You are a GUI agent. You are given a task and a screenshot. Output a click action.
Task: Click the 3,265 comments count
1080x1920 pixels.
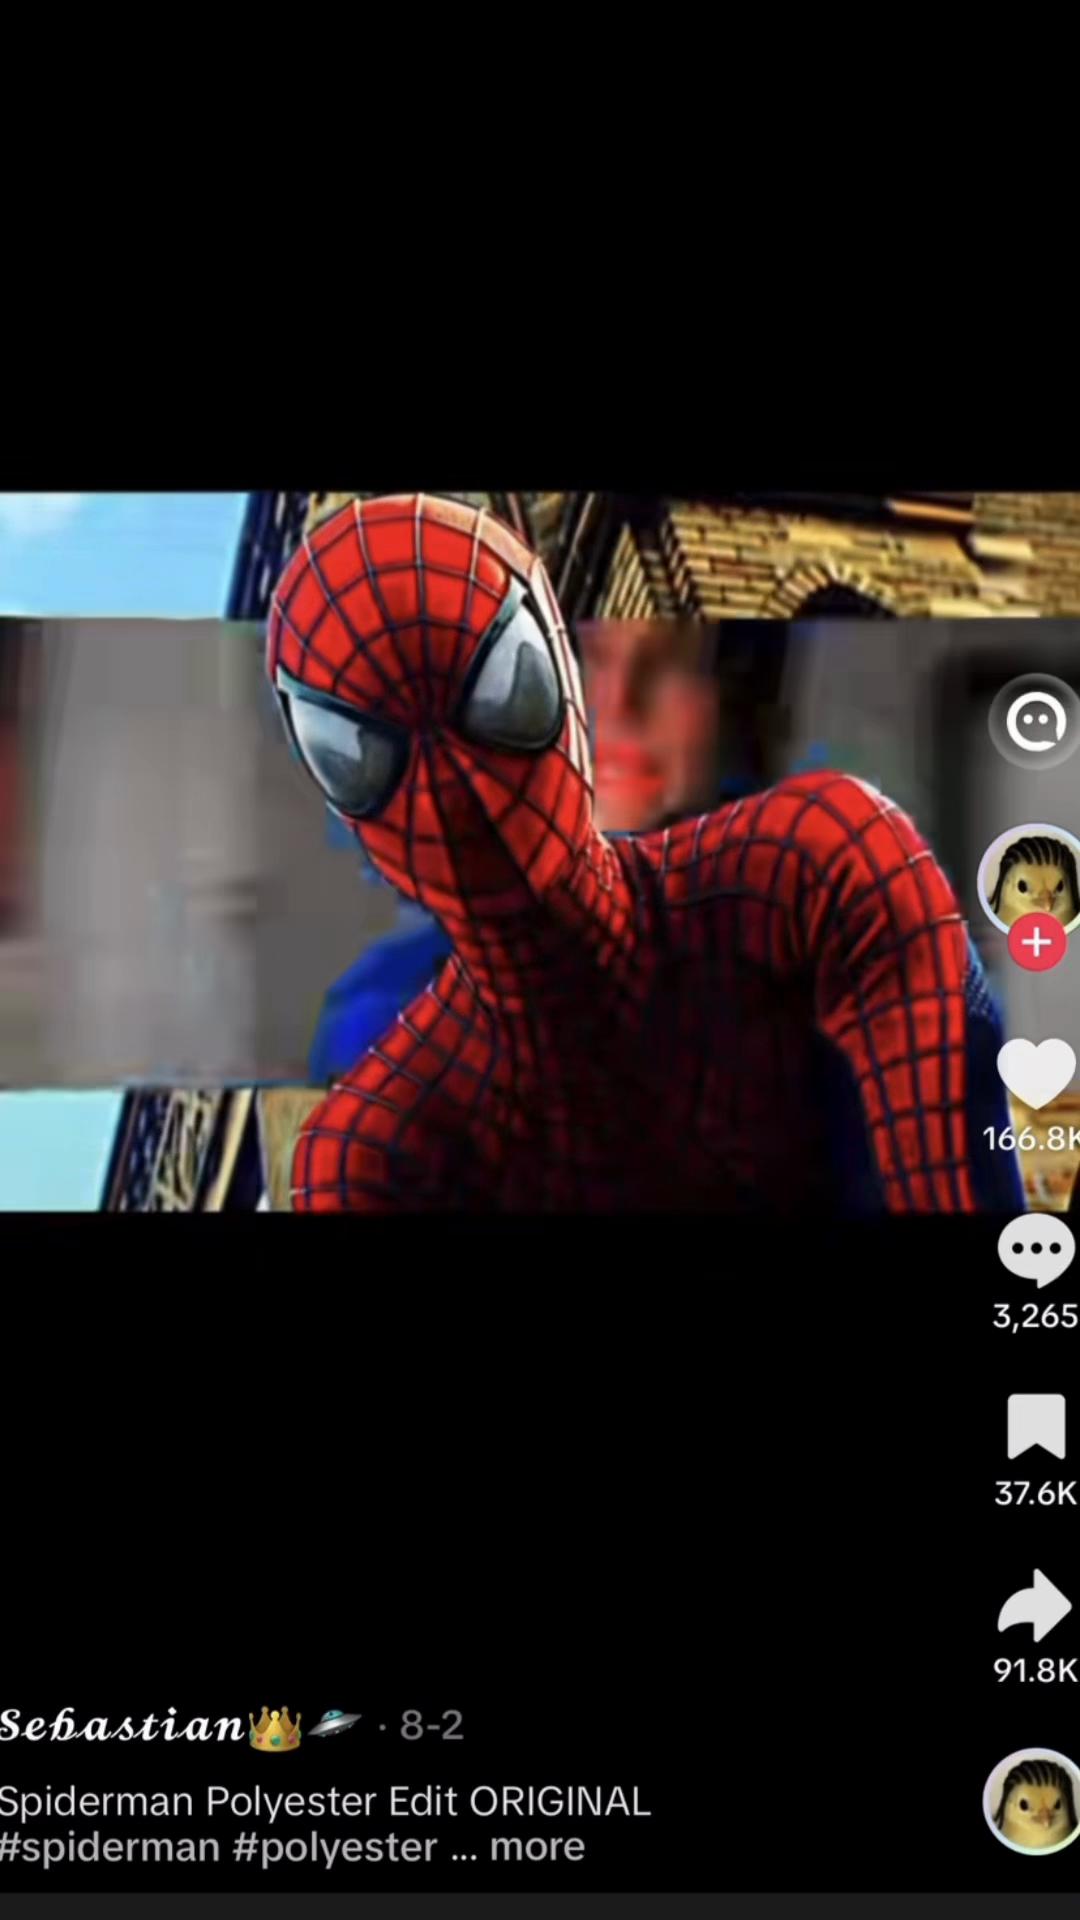1035,1315
